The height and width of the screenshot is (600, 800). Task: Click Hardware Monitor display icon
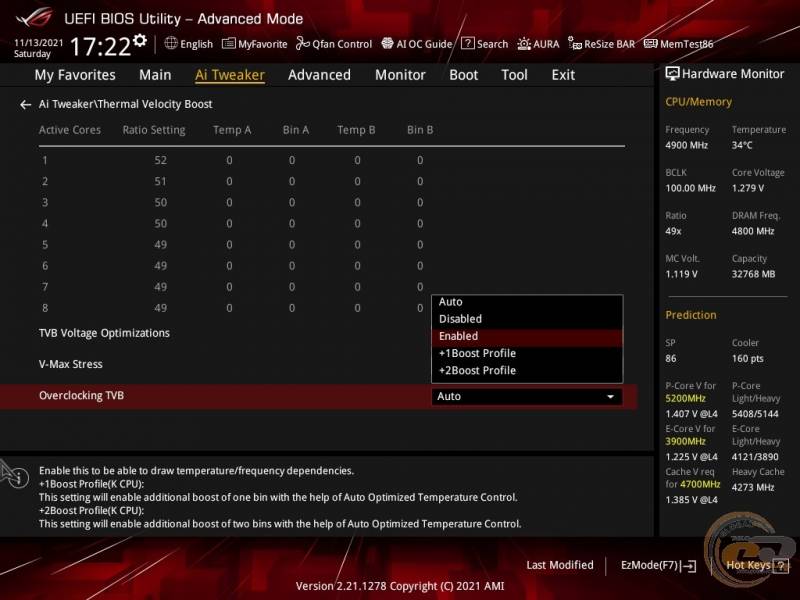(x=672, y=74)
